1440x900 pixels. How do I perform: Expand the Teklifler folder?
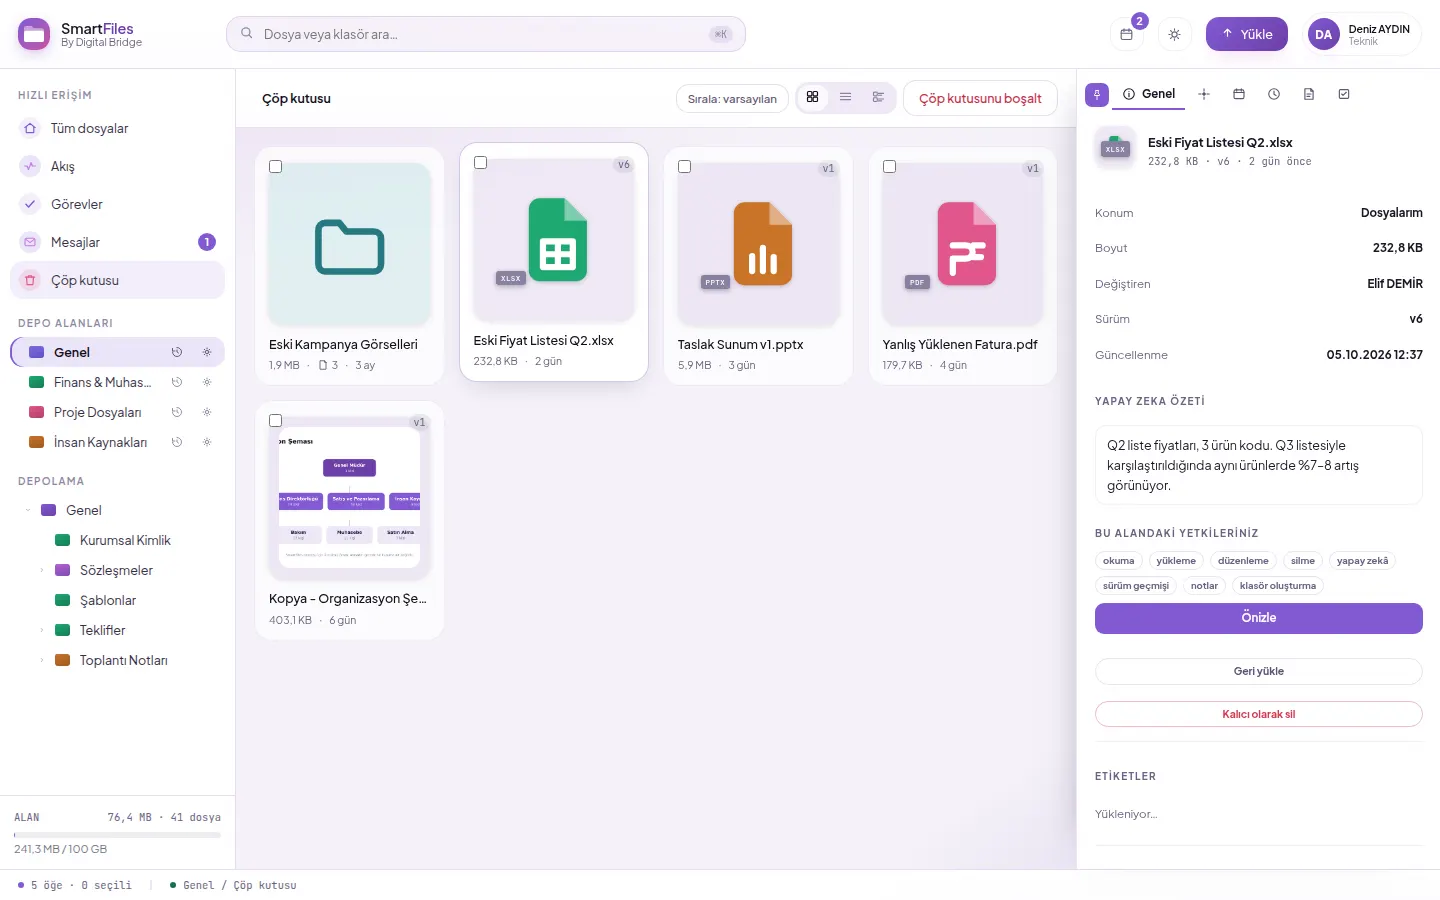pos(42,630)
